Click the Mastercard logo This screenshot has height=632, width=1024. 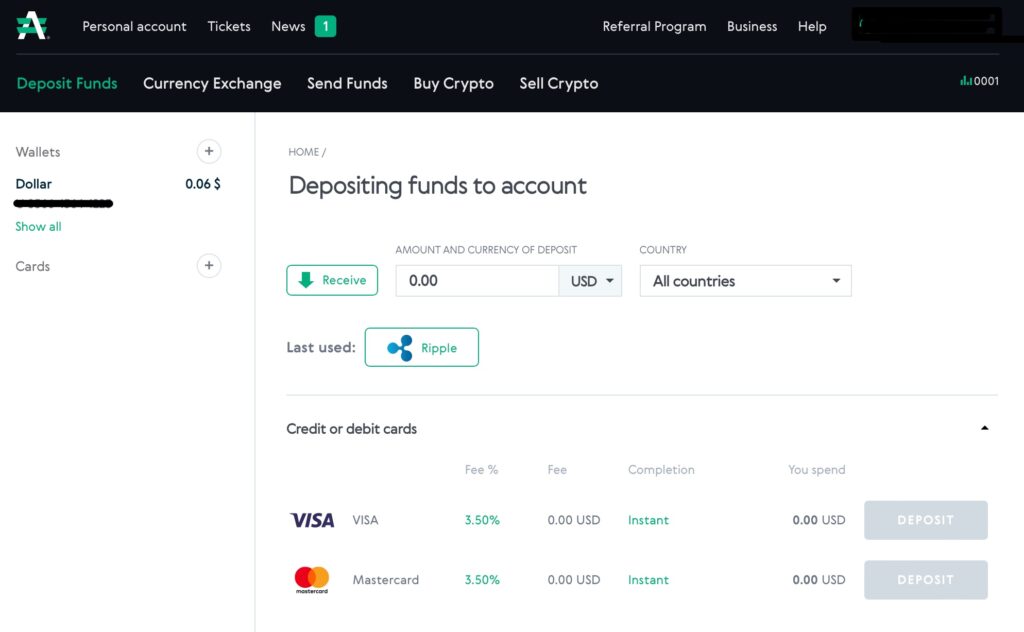tap(312, 580)
